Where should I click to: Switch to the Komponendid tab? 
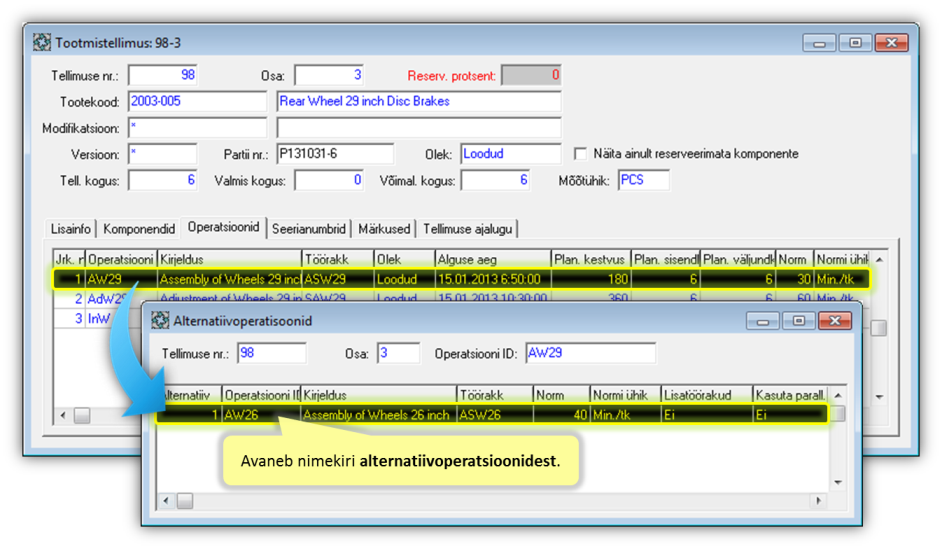[x=139, y=229]
